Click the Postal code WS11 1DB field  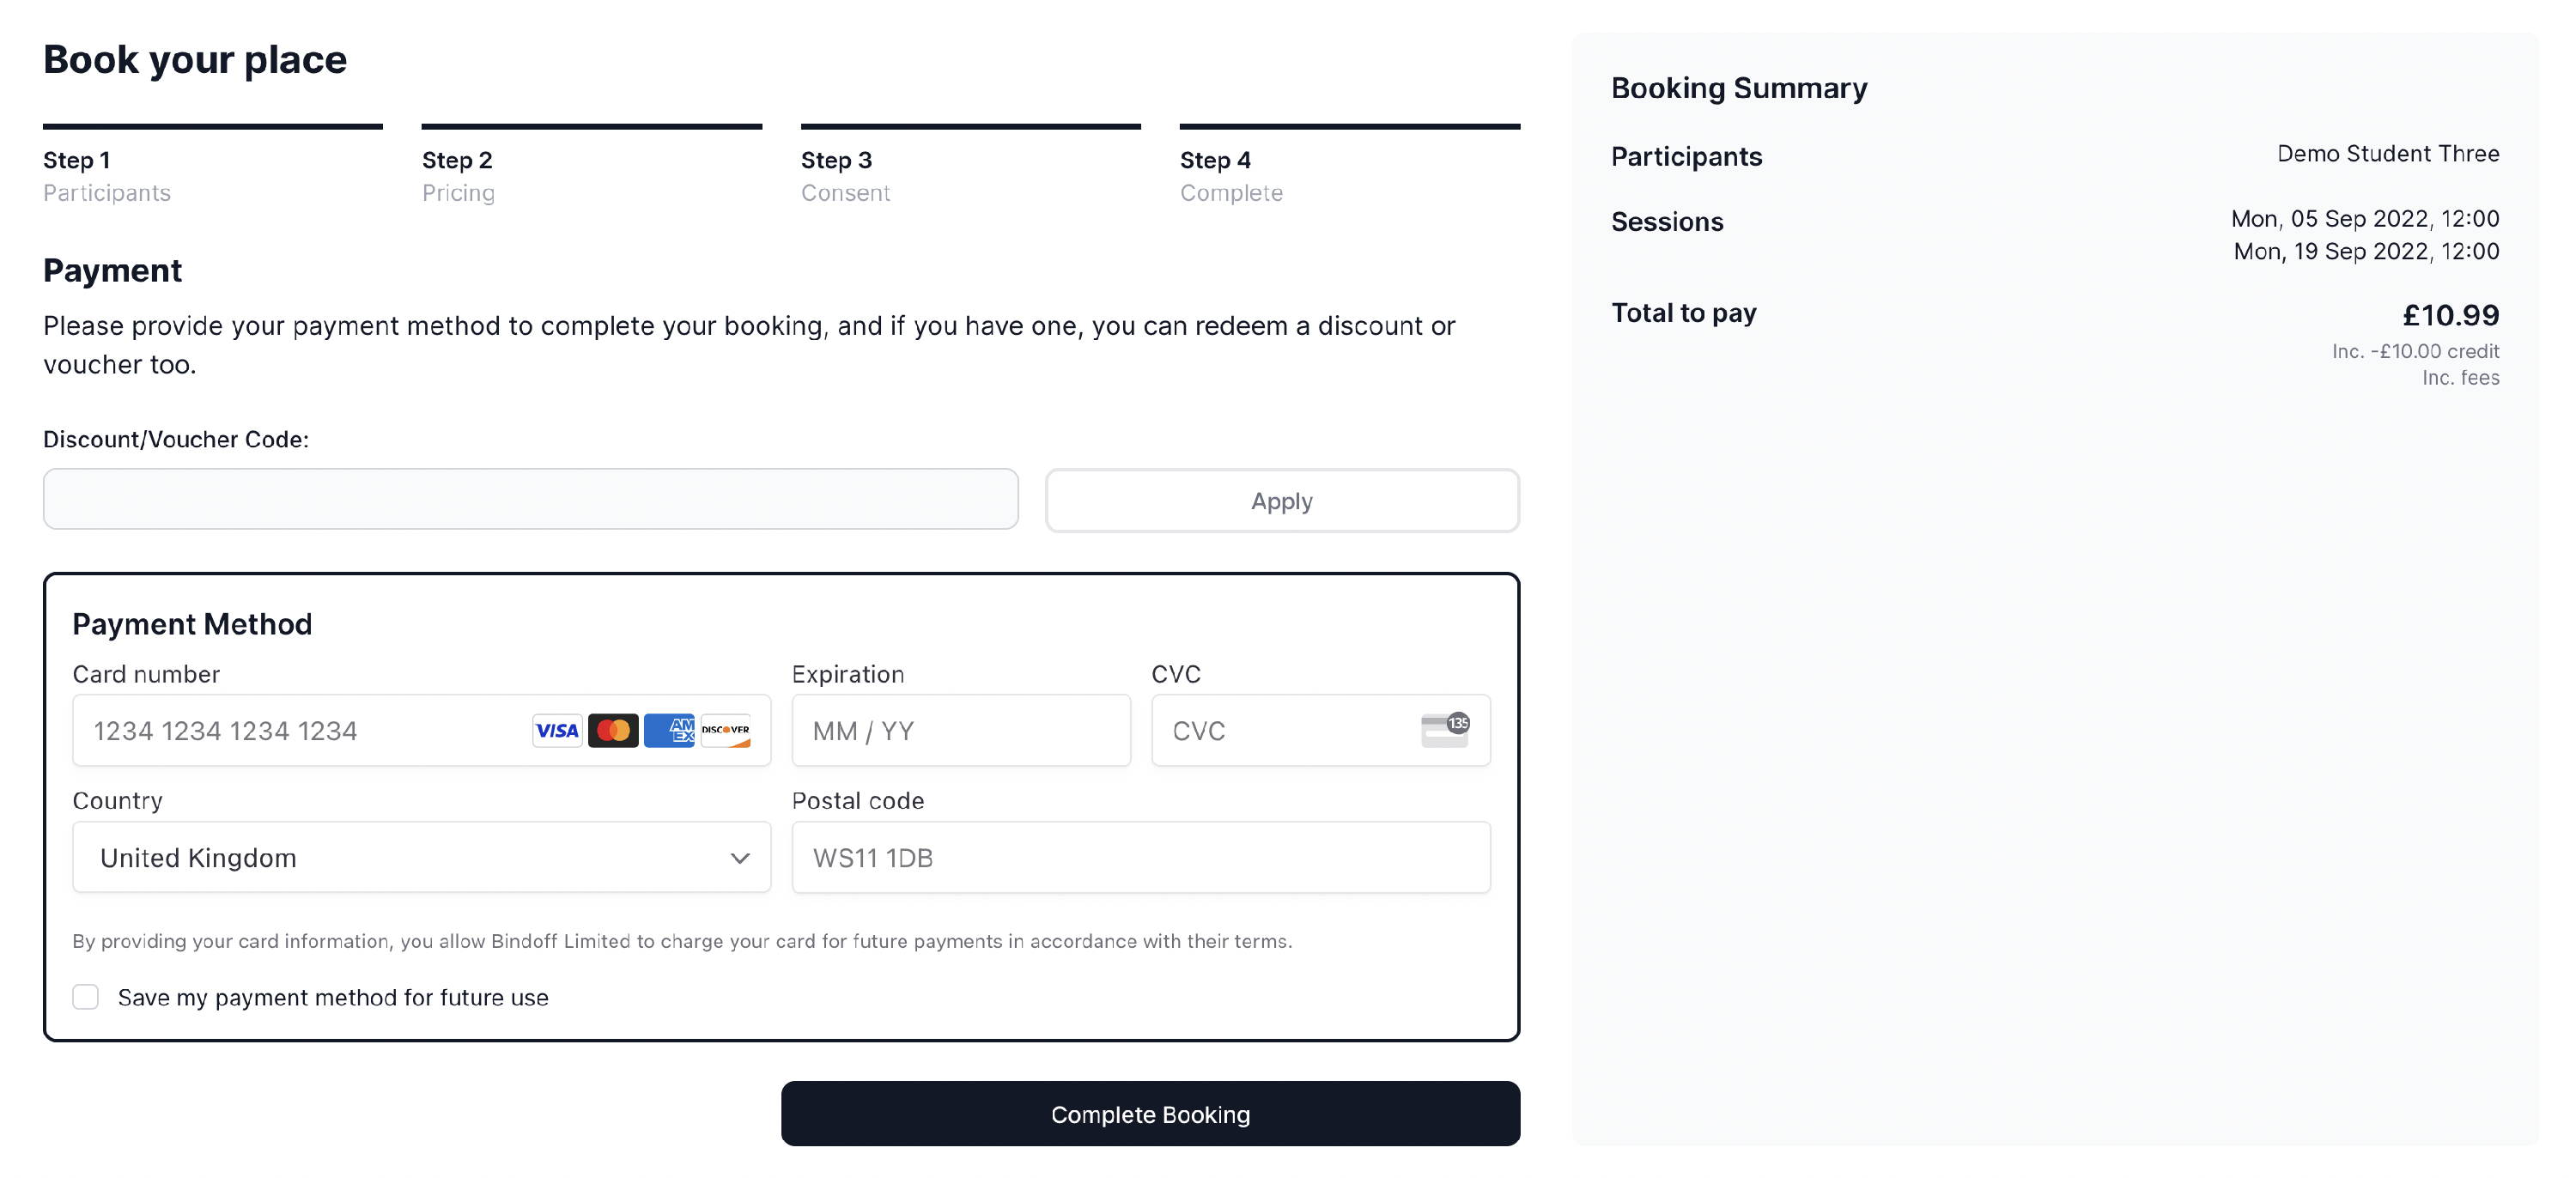(x=1140, y=856)
